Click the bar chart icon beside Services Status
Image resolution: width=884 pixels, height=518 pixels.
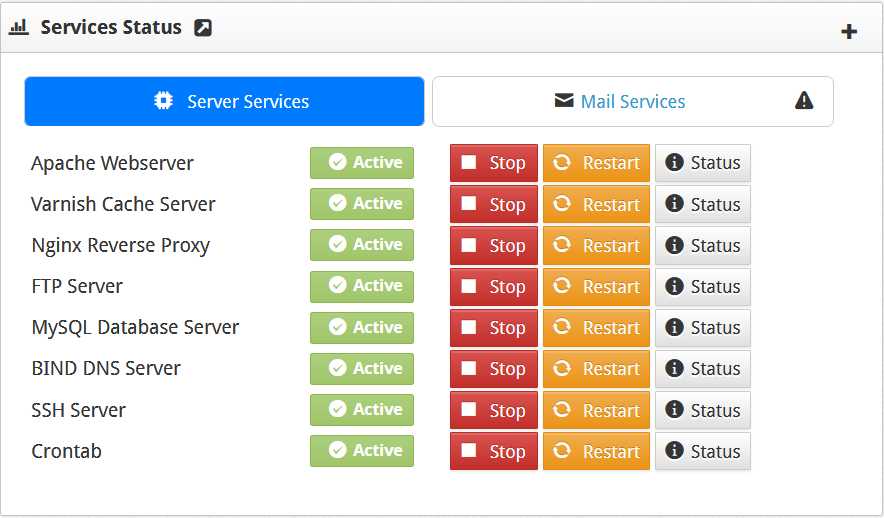(x=19, y=26)
